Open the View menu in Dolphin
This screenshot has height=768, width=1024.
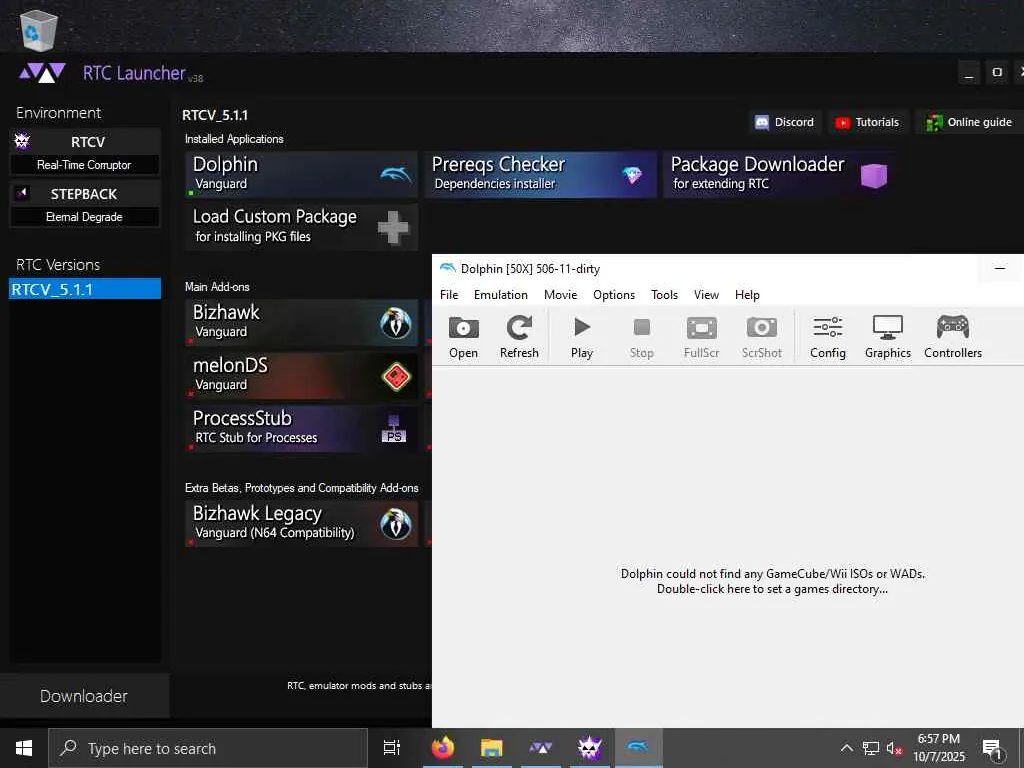pyautogui.click(x=706, y=295)
